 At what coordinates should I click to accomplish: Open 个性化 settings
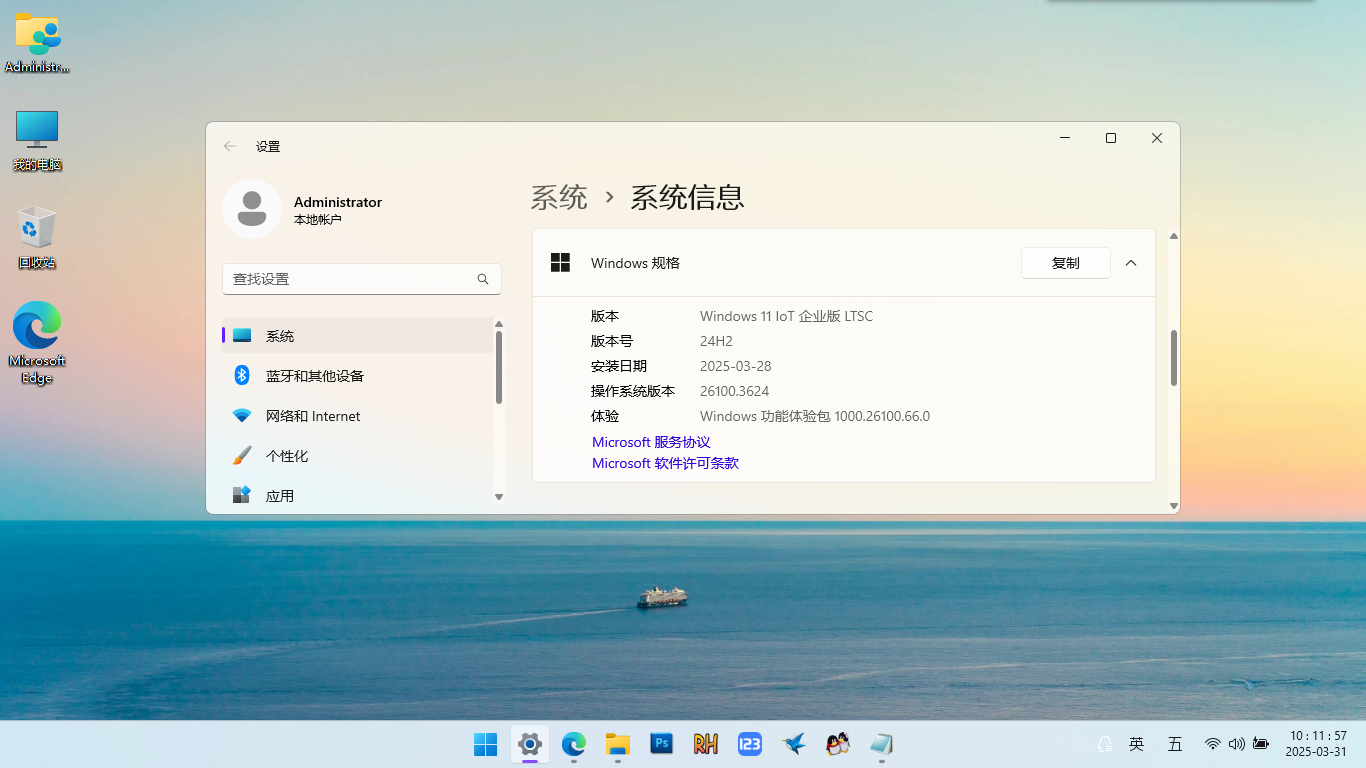357,456
